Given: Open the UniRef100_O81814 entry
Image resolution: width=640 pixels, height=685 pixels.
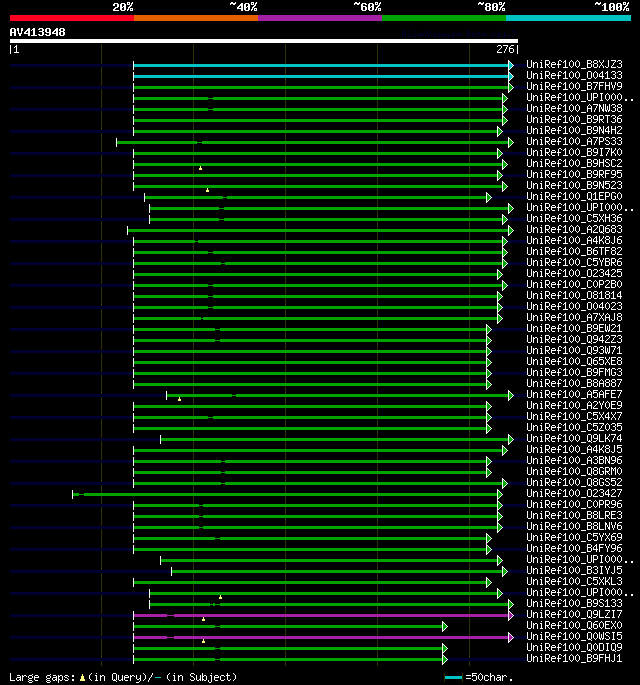Looking at the screenshot, I should pos(574,295).
